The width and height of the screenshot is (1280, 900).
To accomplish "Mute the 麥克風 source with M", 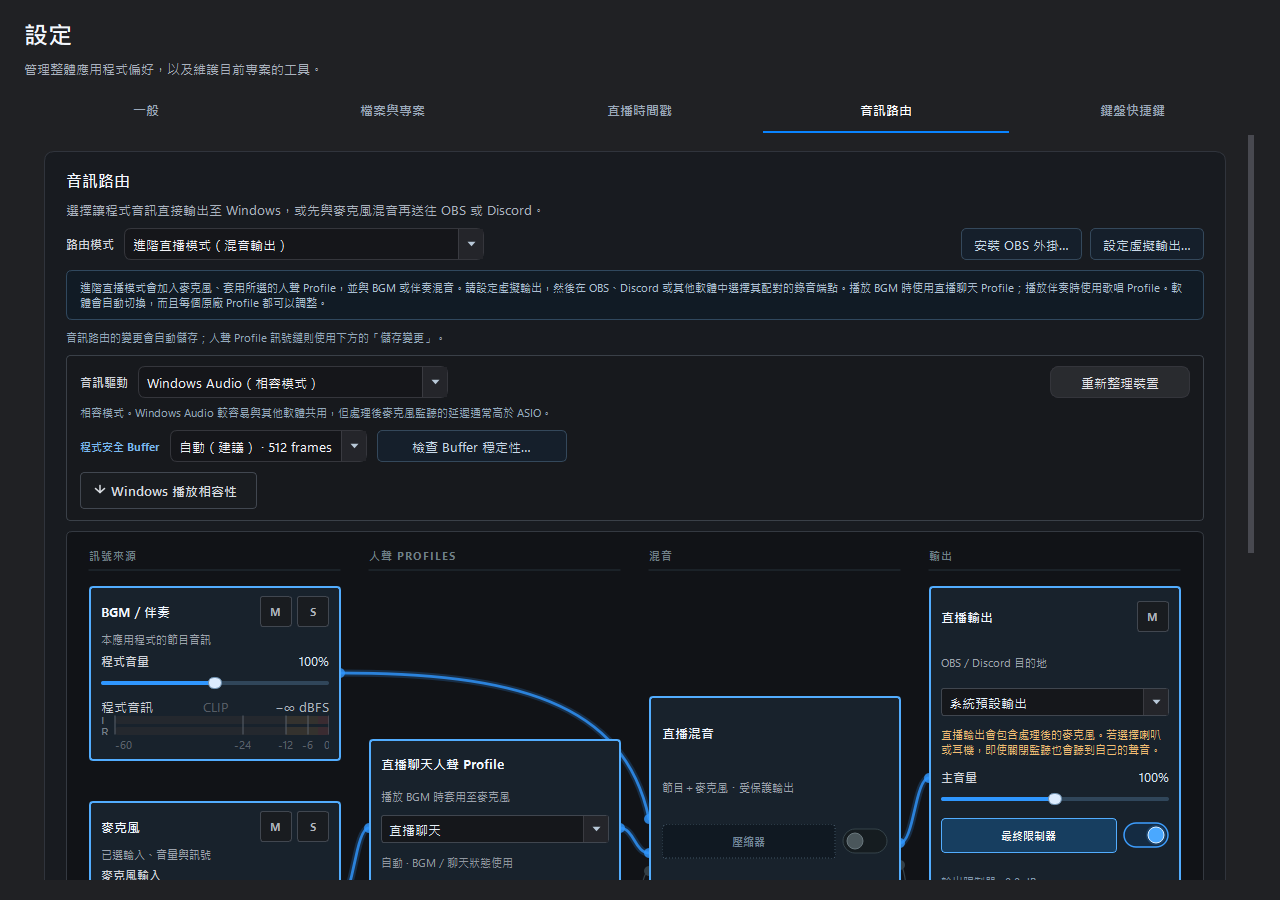I will point(276,827).
